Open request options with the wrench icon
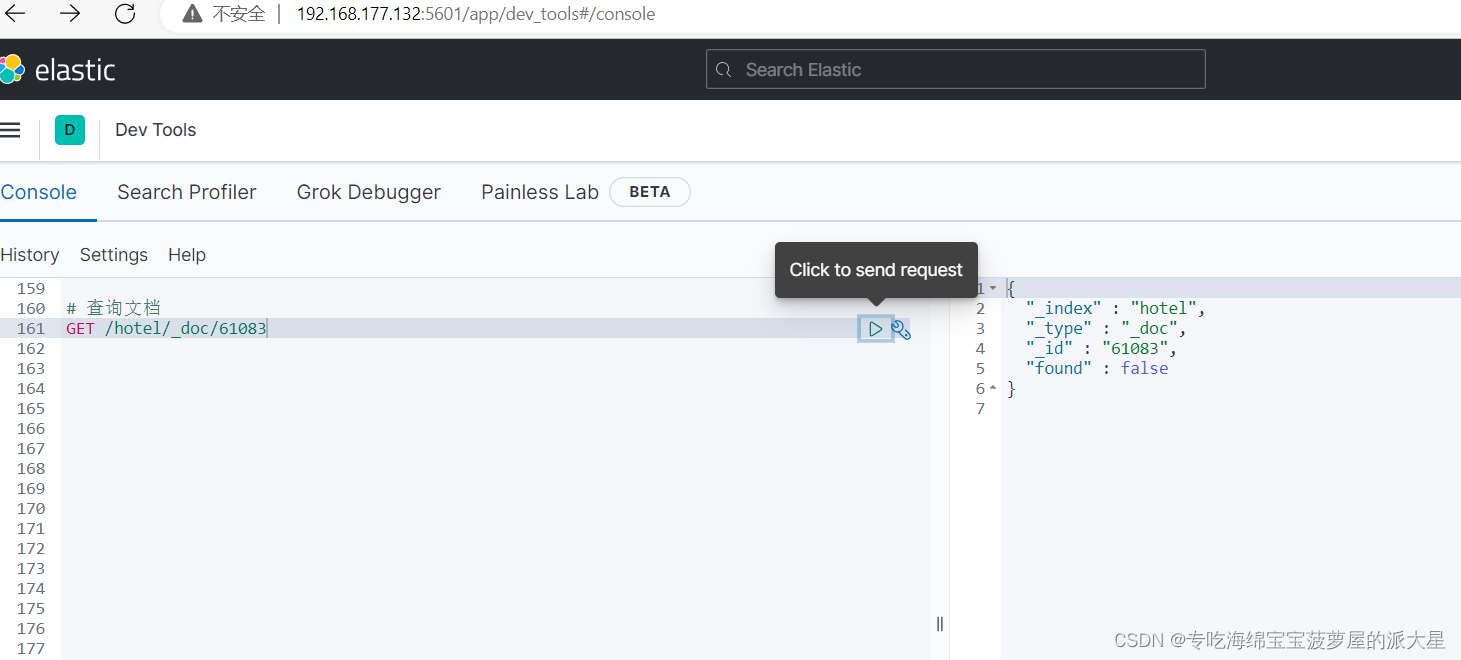The height and width of the screenshot is (660, 1461). tap(901, 328)
